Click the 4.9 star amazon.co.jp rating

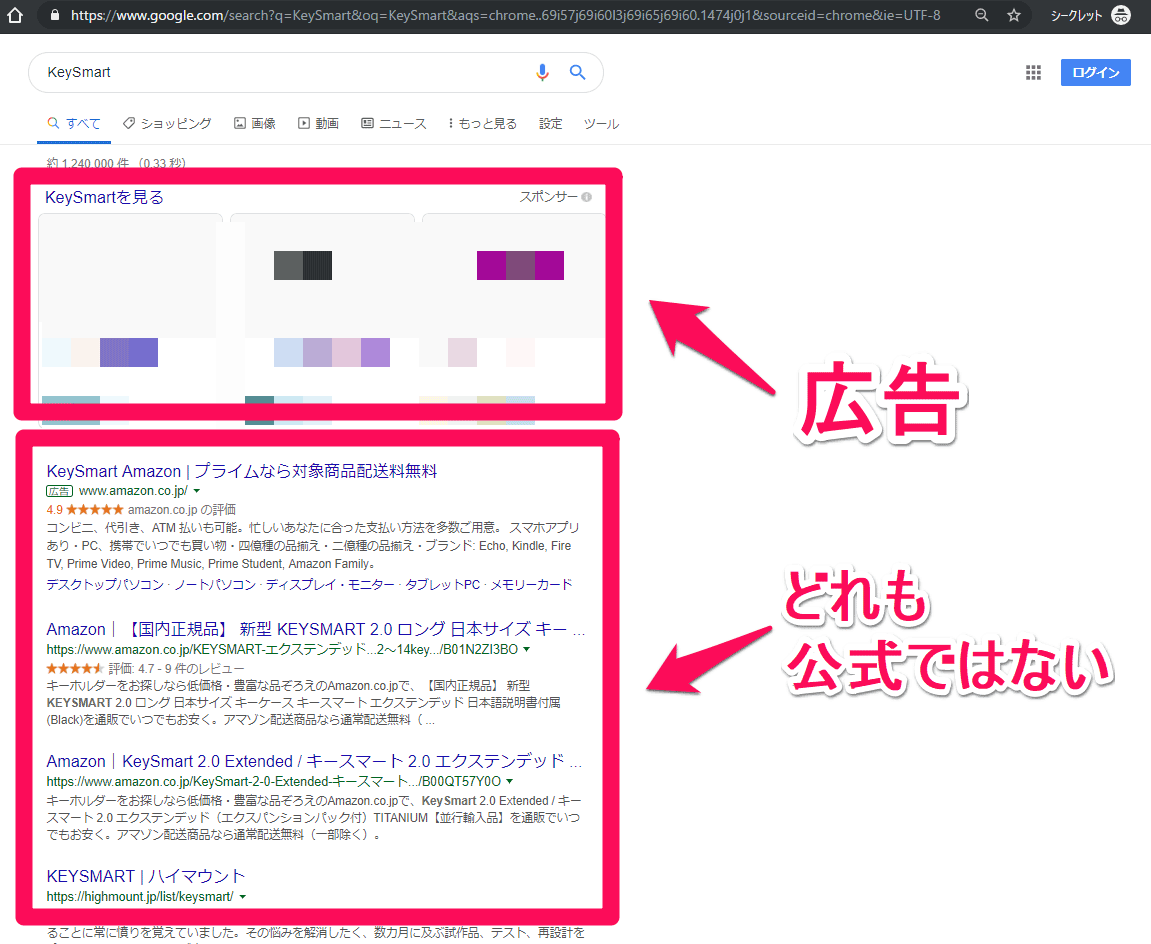click(x=141, y=509)
